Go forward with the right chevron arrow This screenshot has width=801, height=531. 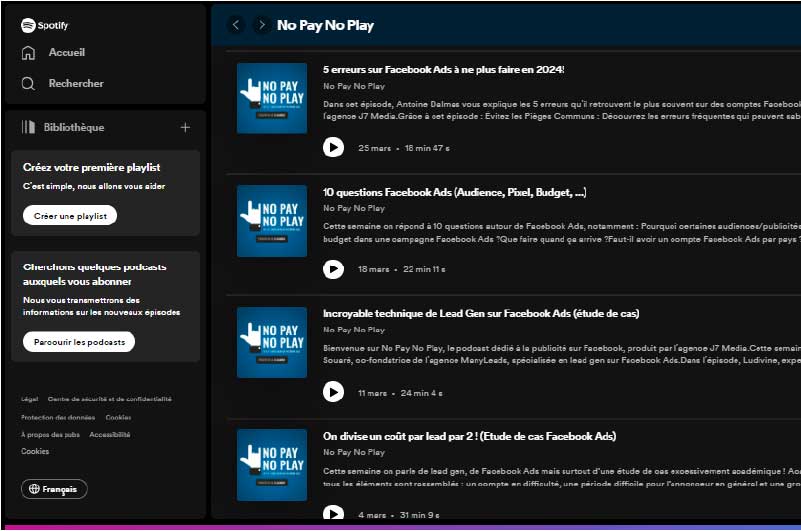click(x=262, y=25)
